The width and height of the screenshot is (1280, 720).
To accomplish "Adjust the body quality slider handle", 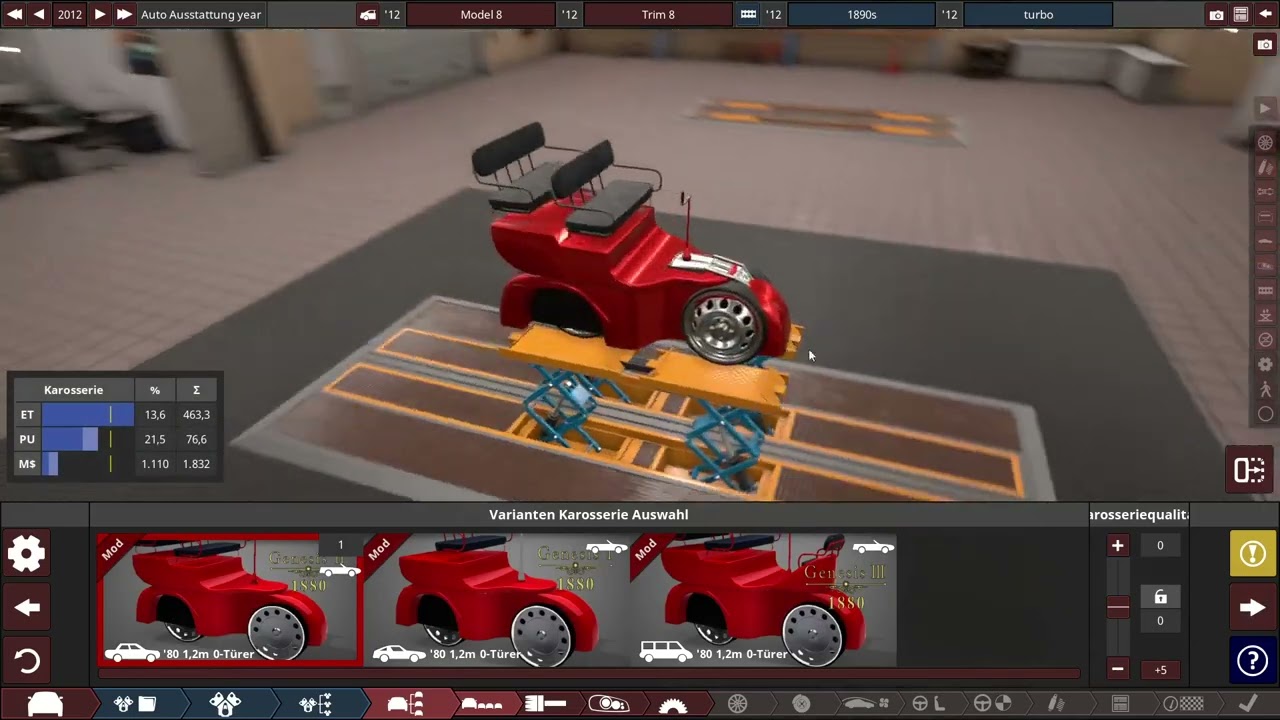I will (x=1118, y=607).
